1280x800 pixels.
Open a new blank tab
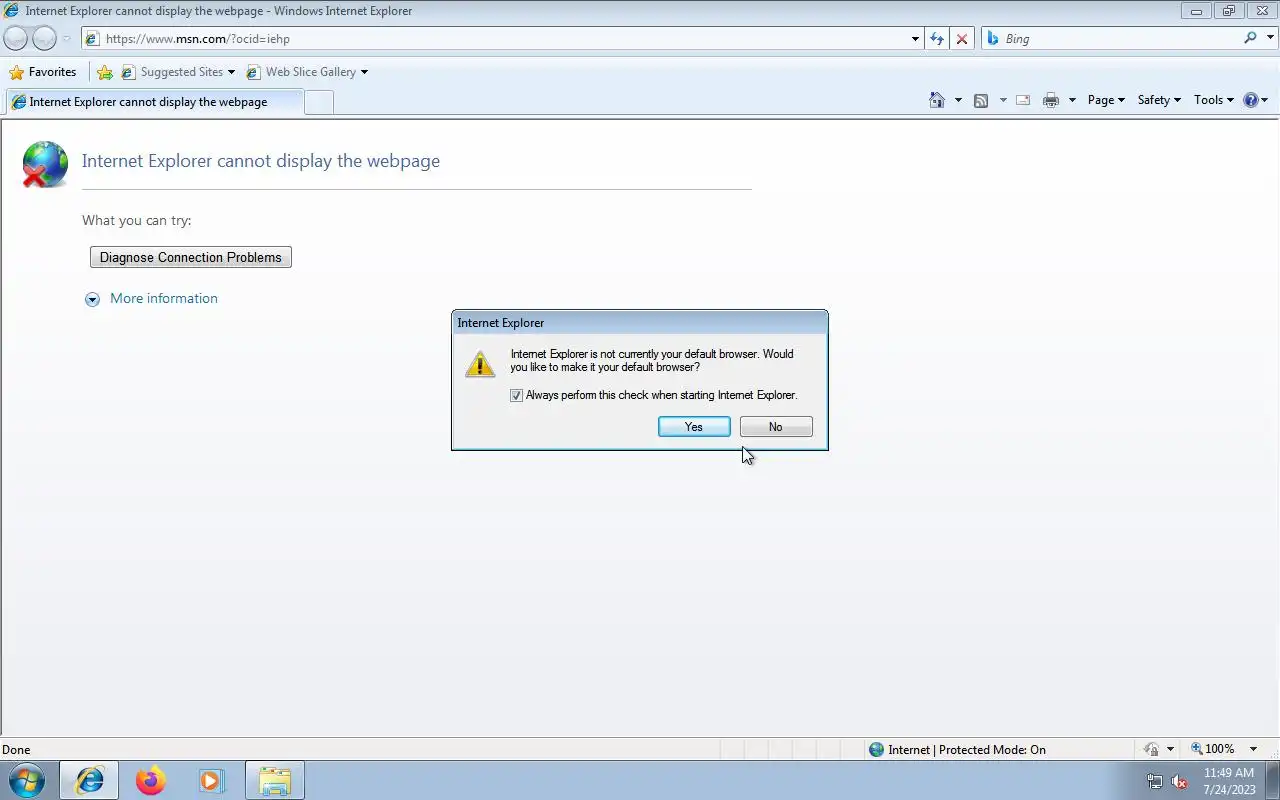[x=318, y=102]
